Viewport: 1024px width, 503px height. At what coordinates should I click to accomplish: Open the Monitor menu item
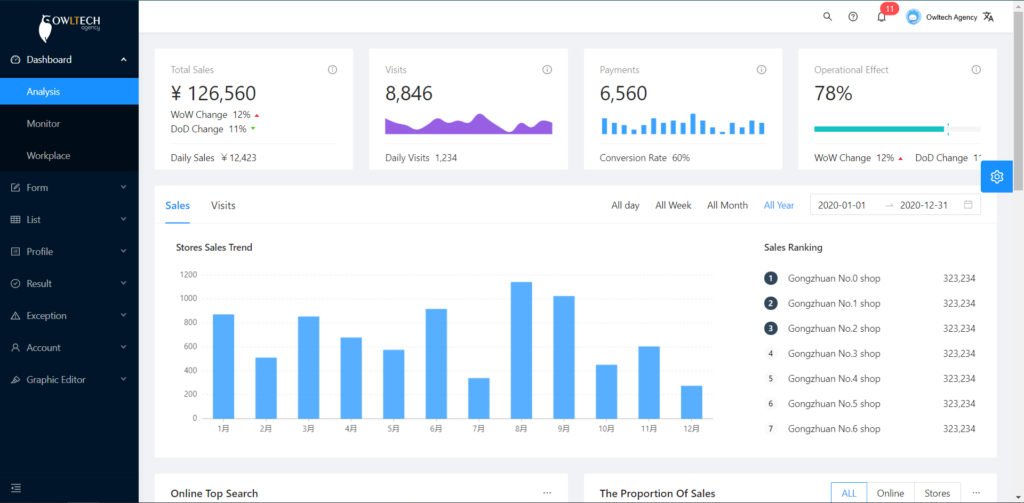click(x=69, y=123)
